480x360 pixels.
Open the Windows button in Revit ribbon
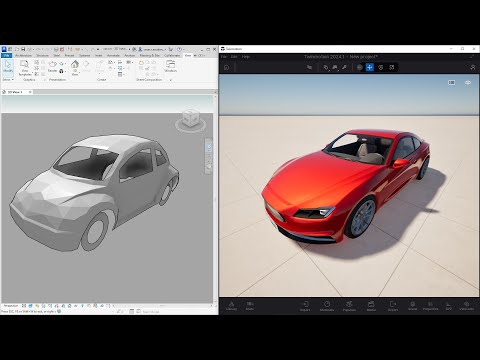170,66
